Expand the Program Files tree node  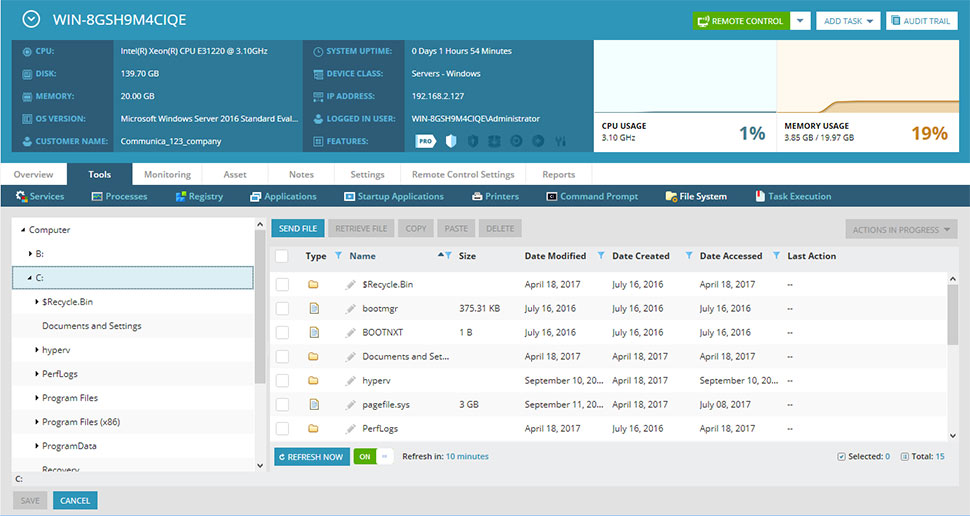coord(36,398)
